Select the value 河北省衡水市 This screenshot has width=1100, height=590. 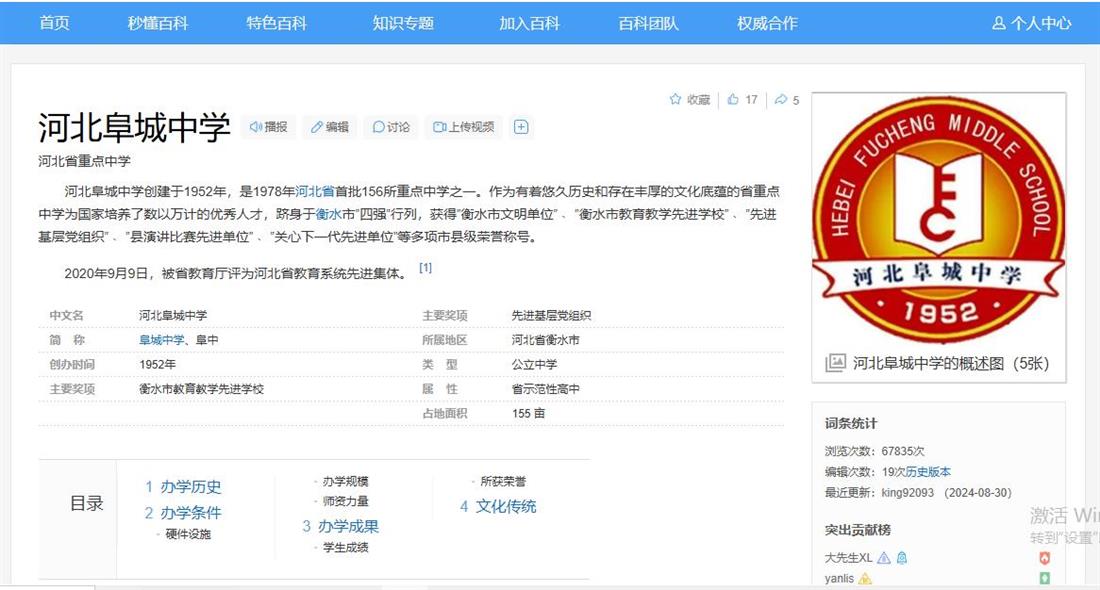point(546,340)
